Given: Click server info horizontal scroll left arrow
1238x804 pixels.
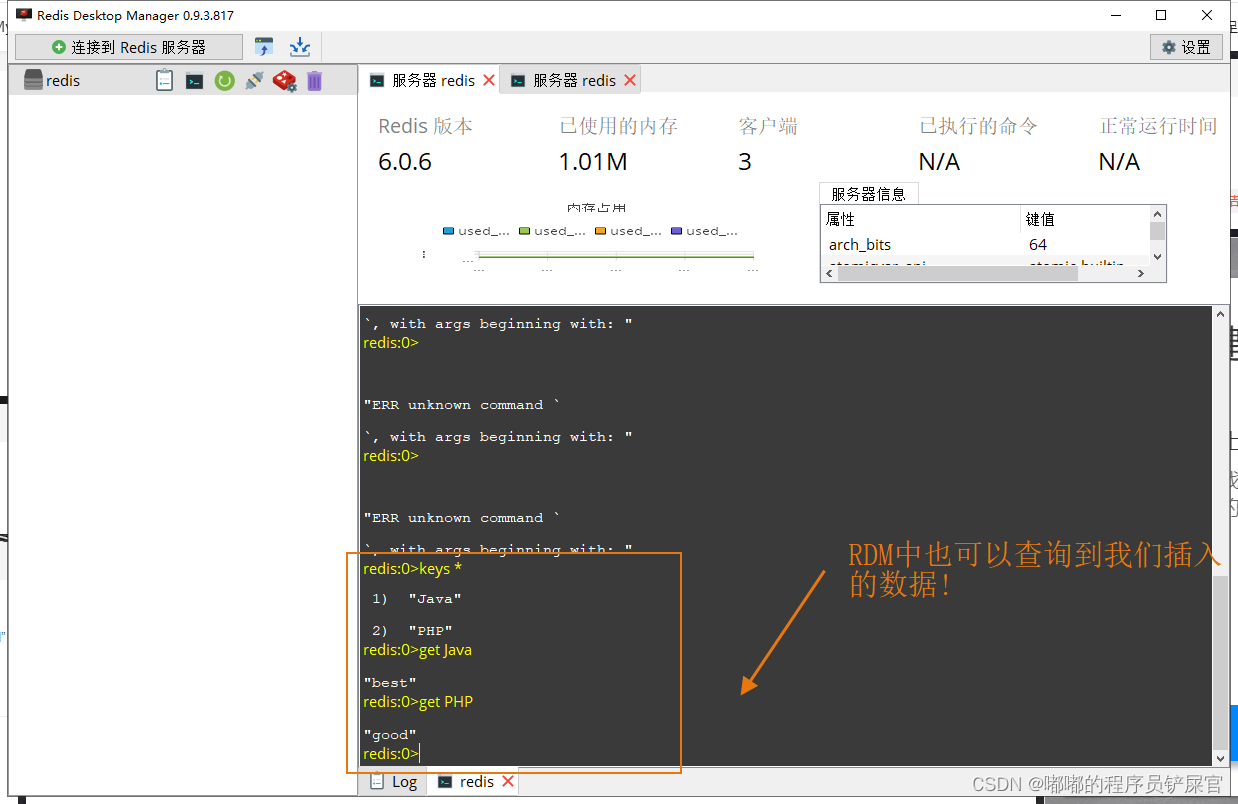Looking at the screenshot, I should [x=829, y=274].
